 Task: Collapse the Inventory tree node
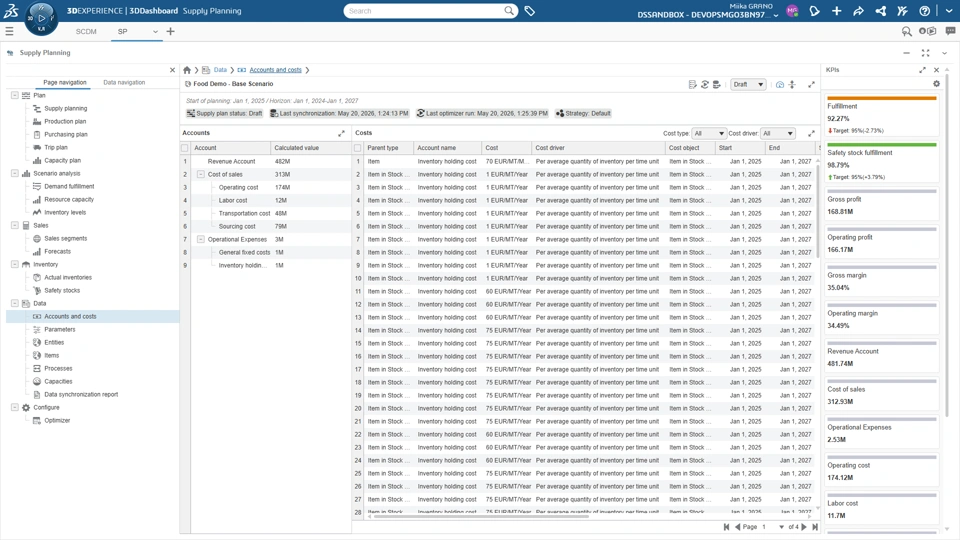(15, 264)
